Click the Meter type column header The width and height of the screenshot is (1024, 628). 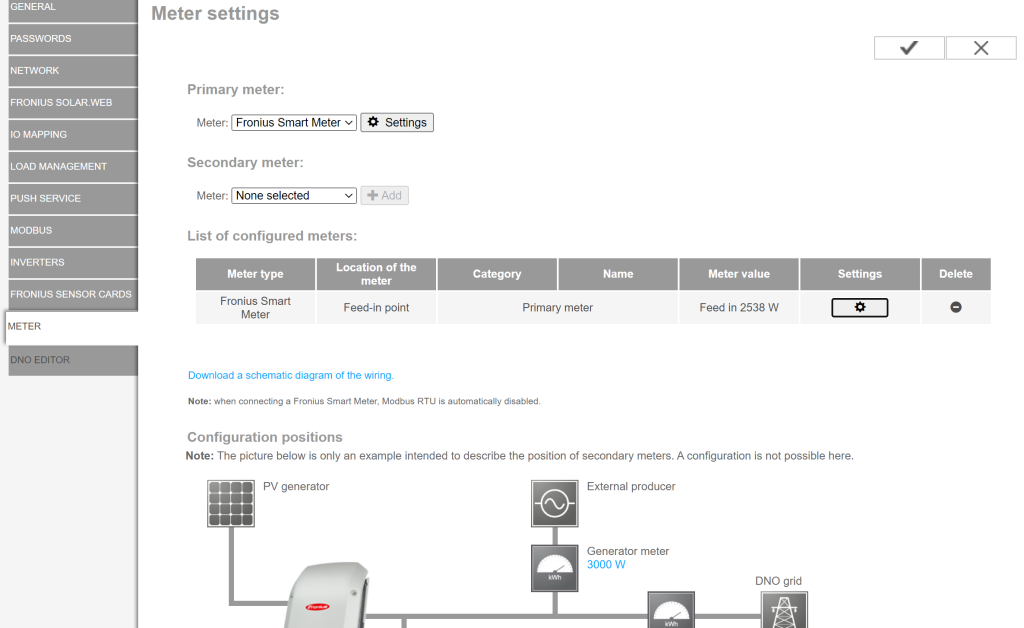coord(255,274)
